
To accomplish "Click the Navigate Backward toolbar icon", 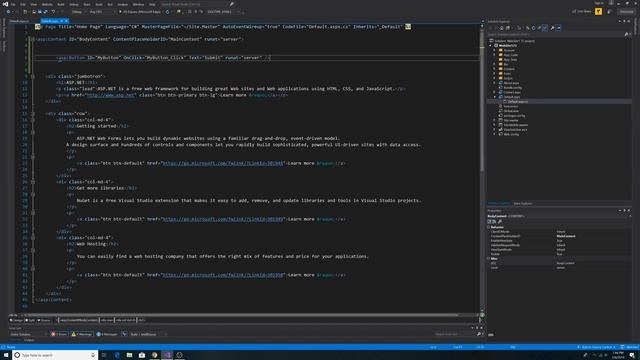I will coord(8,12).
